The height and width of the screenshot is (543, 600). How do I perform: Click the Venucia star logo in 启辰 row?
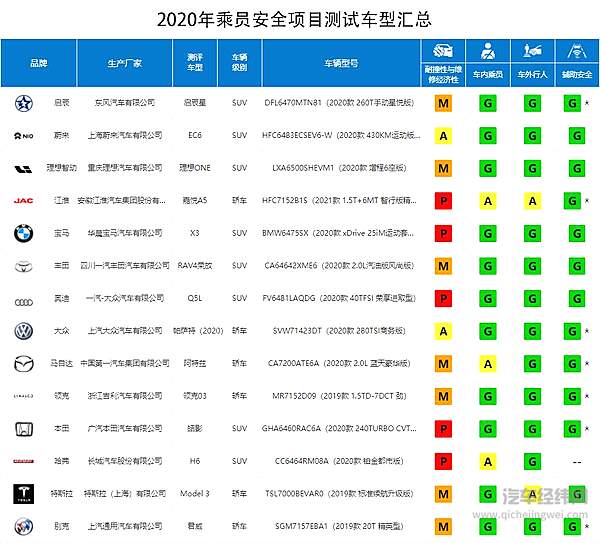click(24, 103)
